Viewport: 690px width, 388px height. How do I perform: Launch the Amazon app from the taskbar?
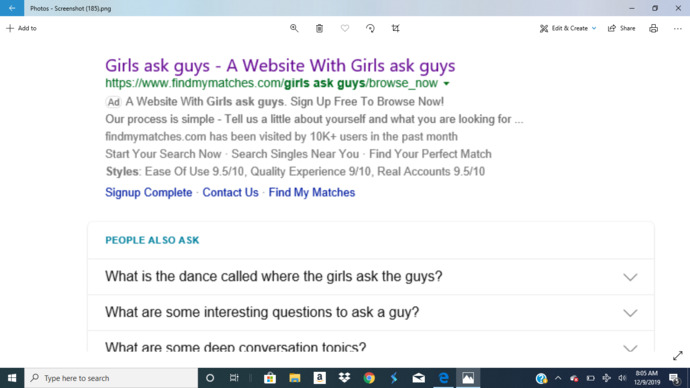[x=319, y=378]
